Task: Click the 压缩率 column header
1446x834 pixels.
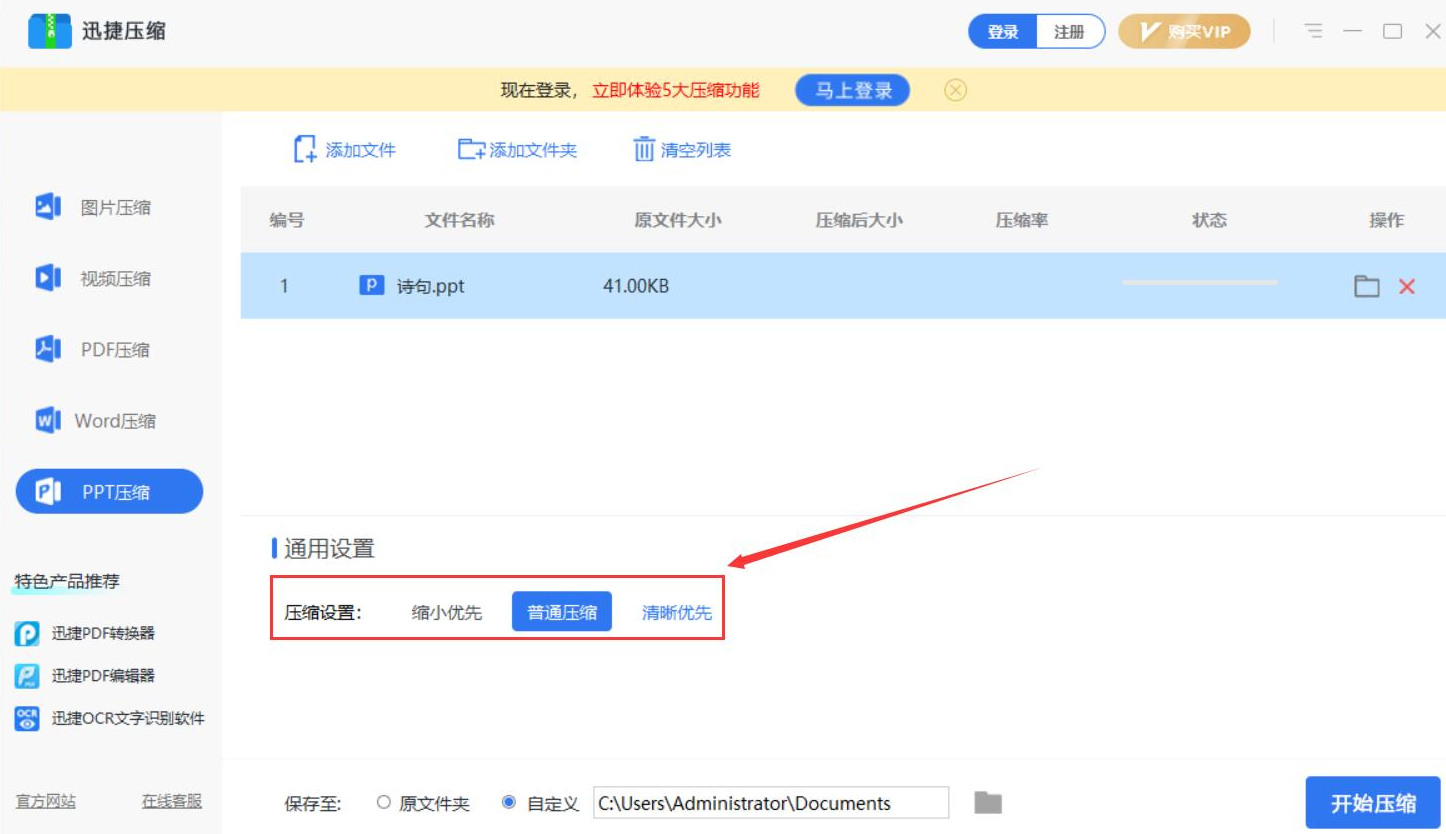Action: point(1022,220)
